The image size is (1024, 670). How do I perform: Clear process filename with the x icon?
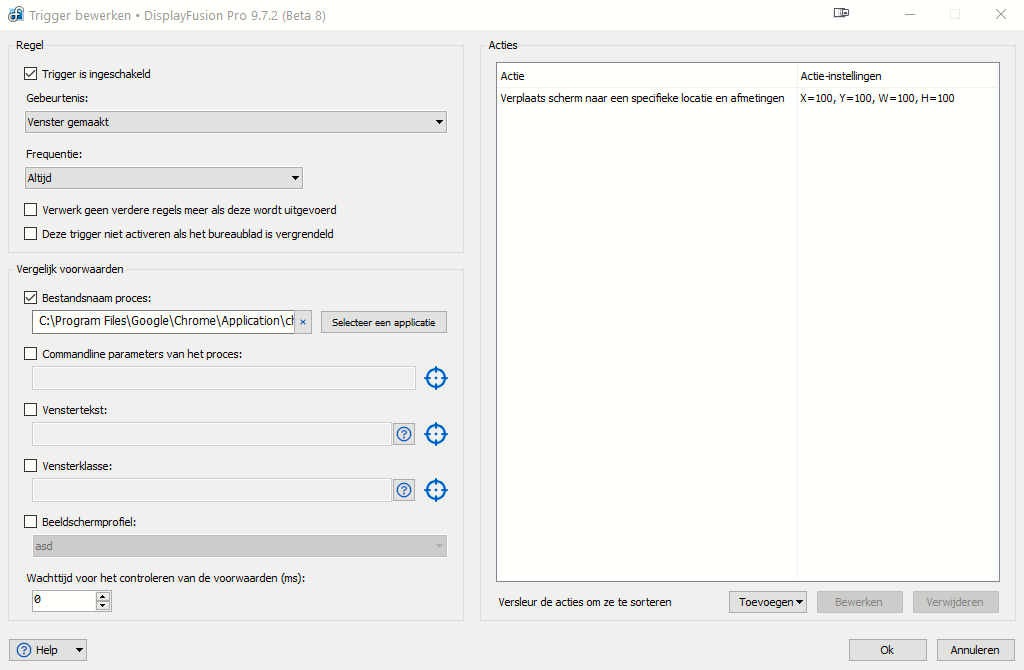[x=303, y=322]
